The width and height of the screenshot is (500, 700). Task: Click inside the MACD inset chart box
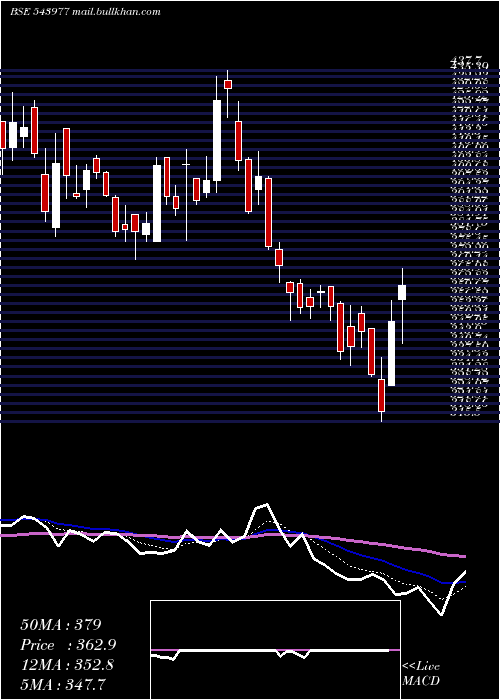pyautogui.click(x=275, y=650)
